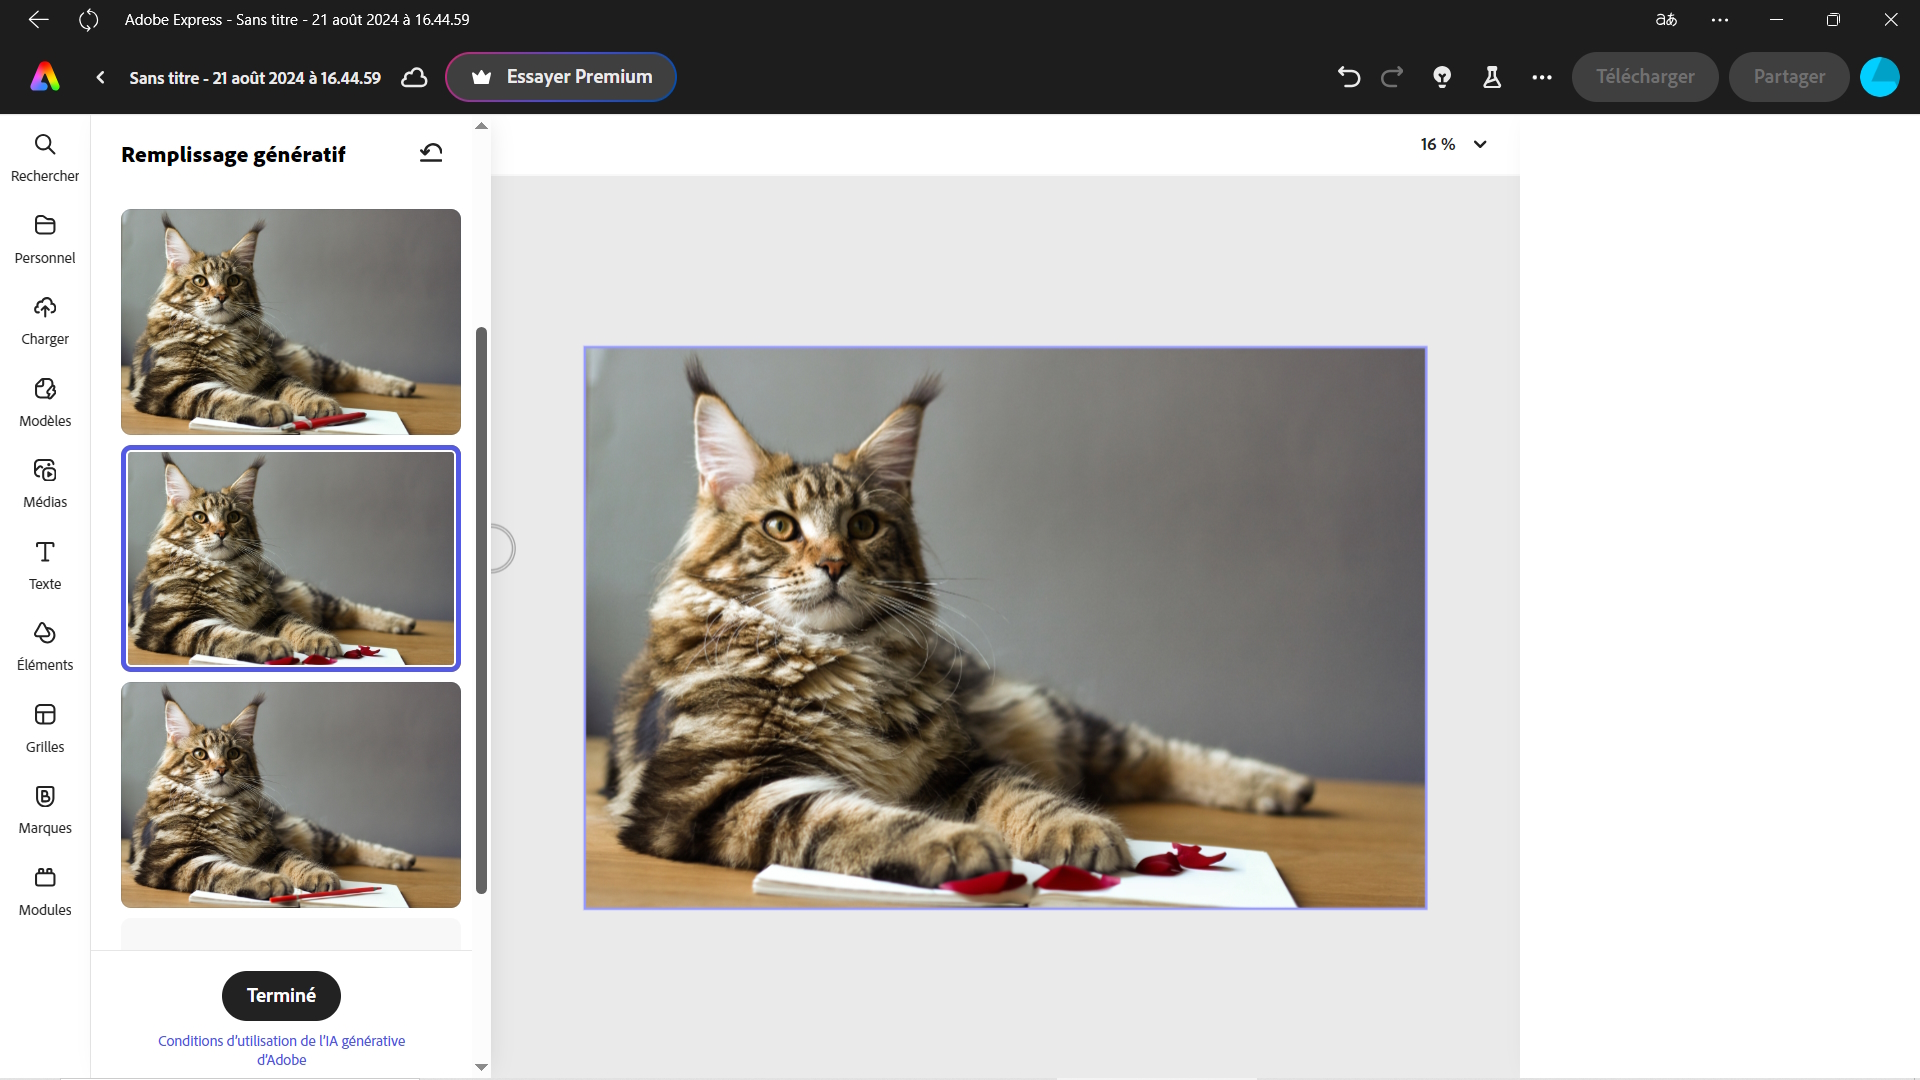Reset generative fill using the panel's revert icon
The width and height of the screenshot is (1920, 1080).
pos(431,153)
